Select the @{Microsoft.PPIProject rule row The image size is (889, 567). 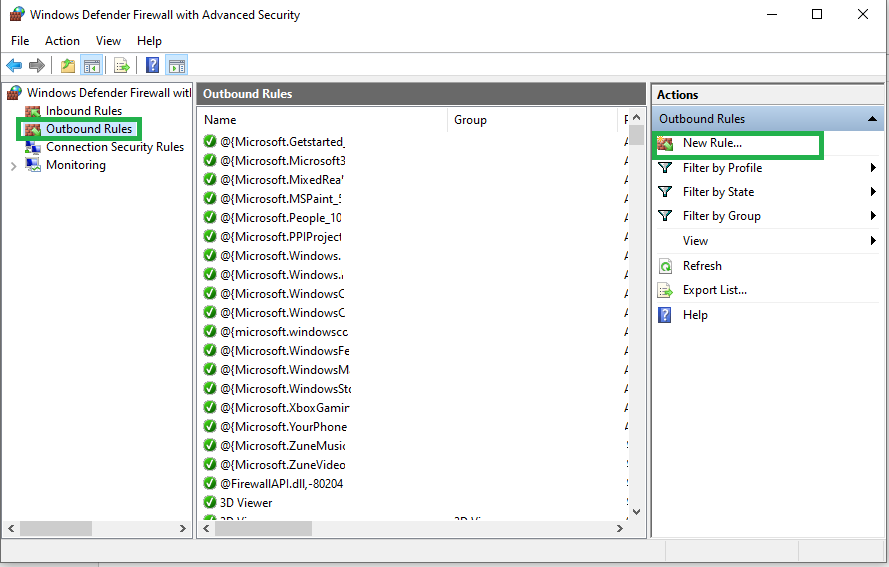pyautogui.click(x=281, y=236)
